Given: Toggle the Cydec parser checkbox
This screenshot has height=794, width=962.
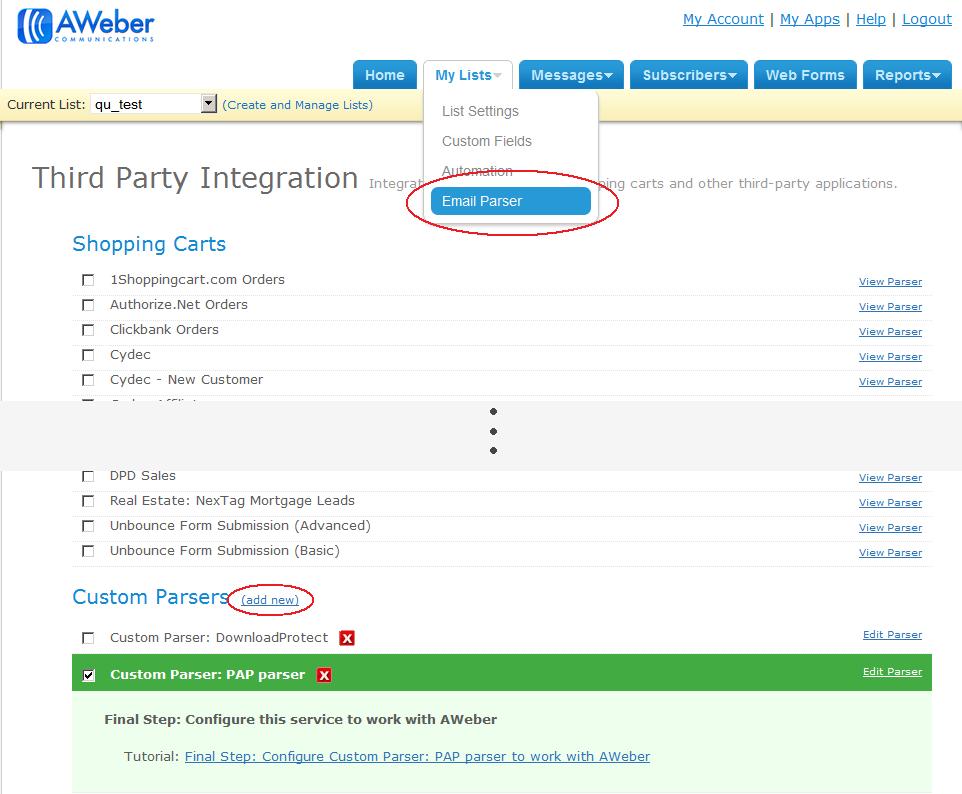Looking at the screenshot, I should [x=88, y=355].
